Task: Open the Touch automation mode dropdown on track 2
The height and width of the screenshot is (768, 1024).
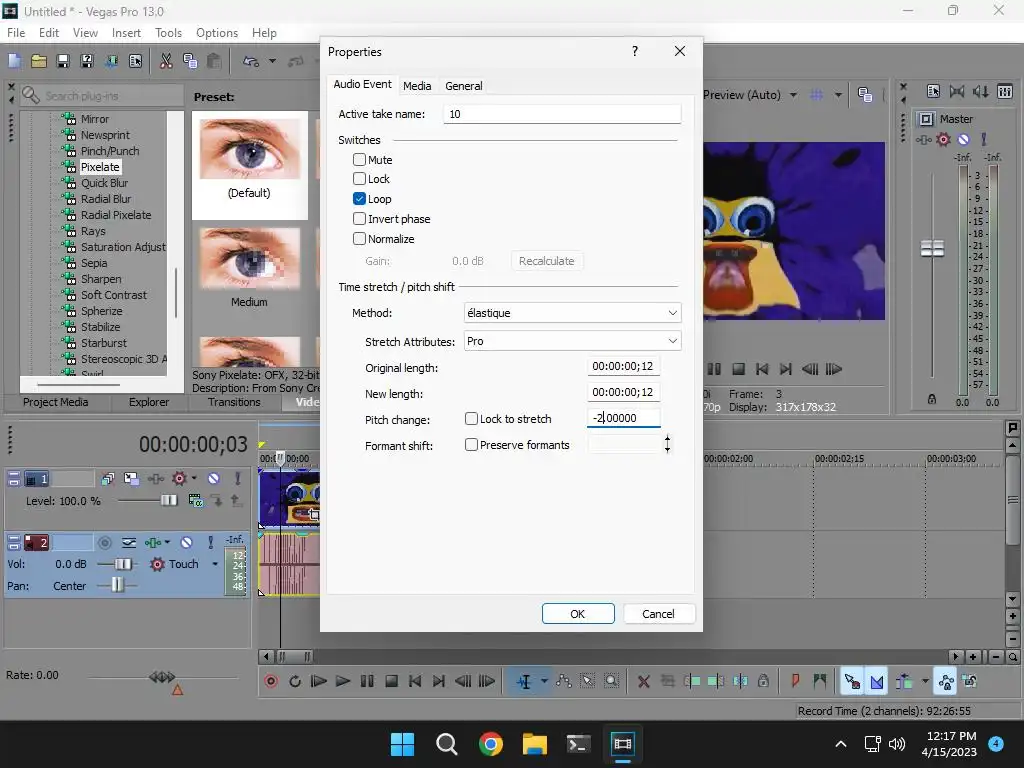Action: coord(214,564)
